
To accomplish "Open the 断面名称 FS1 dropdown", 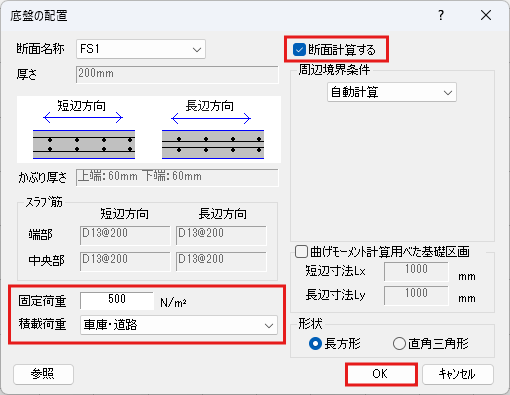I will 141,49.
